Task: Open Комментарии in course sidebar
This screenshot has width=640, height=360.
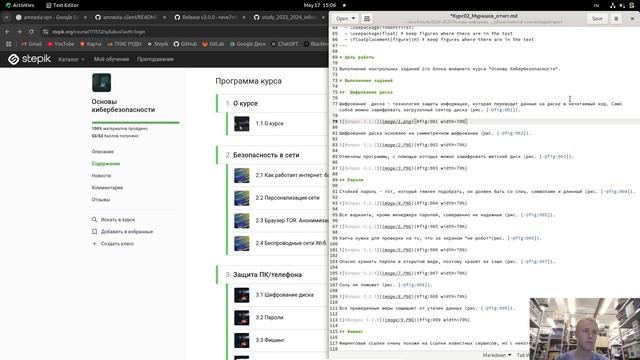Action: pyautogui.click(x=107, y=188)
